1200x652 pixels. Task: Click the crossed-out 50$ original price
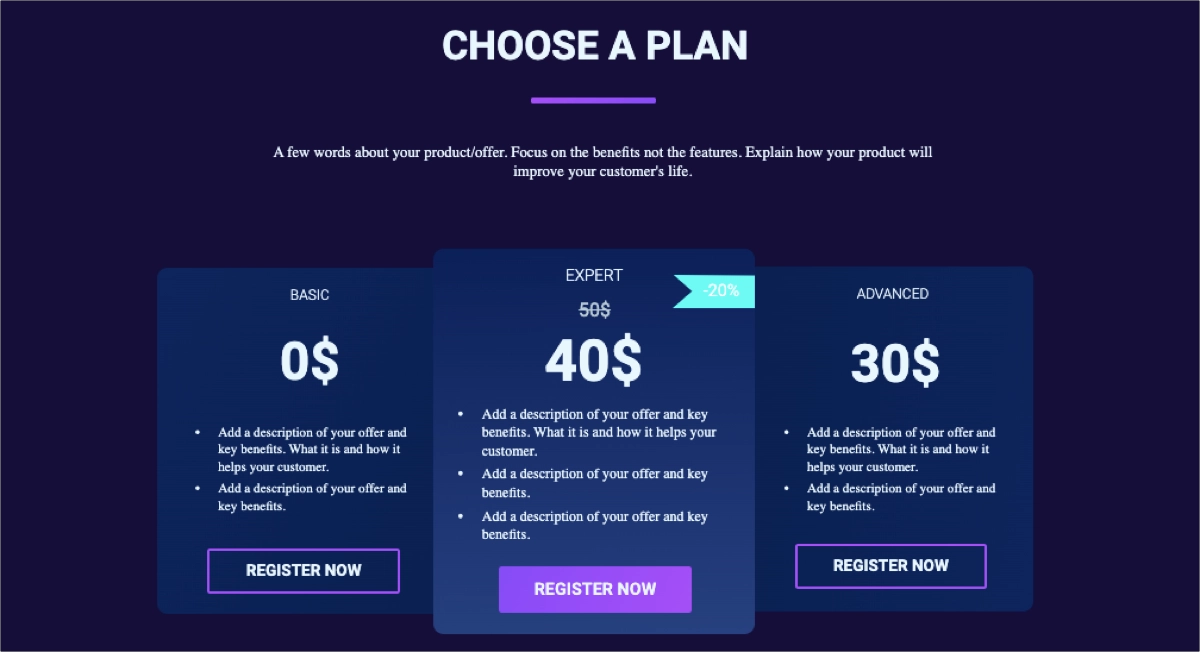[x=593, y=310]
